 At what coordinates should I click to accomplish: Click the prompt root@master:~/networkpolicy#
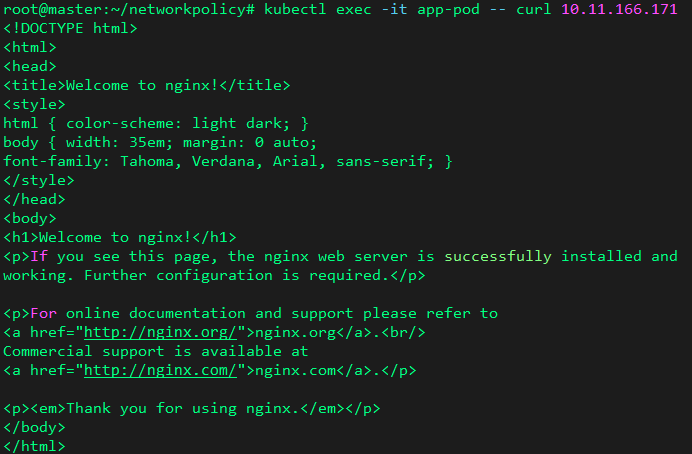coord(128,9)
